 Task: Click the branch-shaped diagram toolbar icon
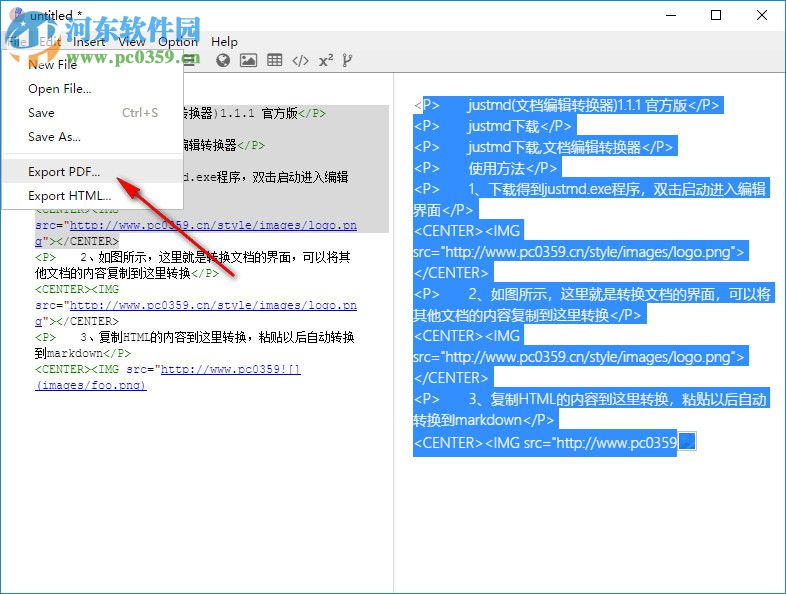(347, 61)
